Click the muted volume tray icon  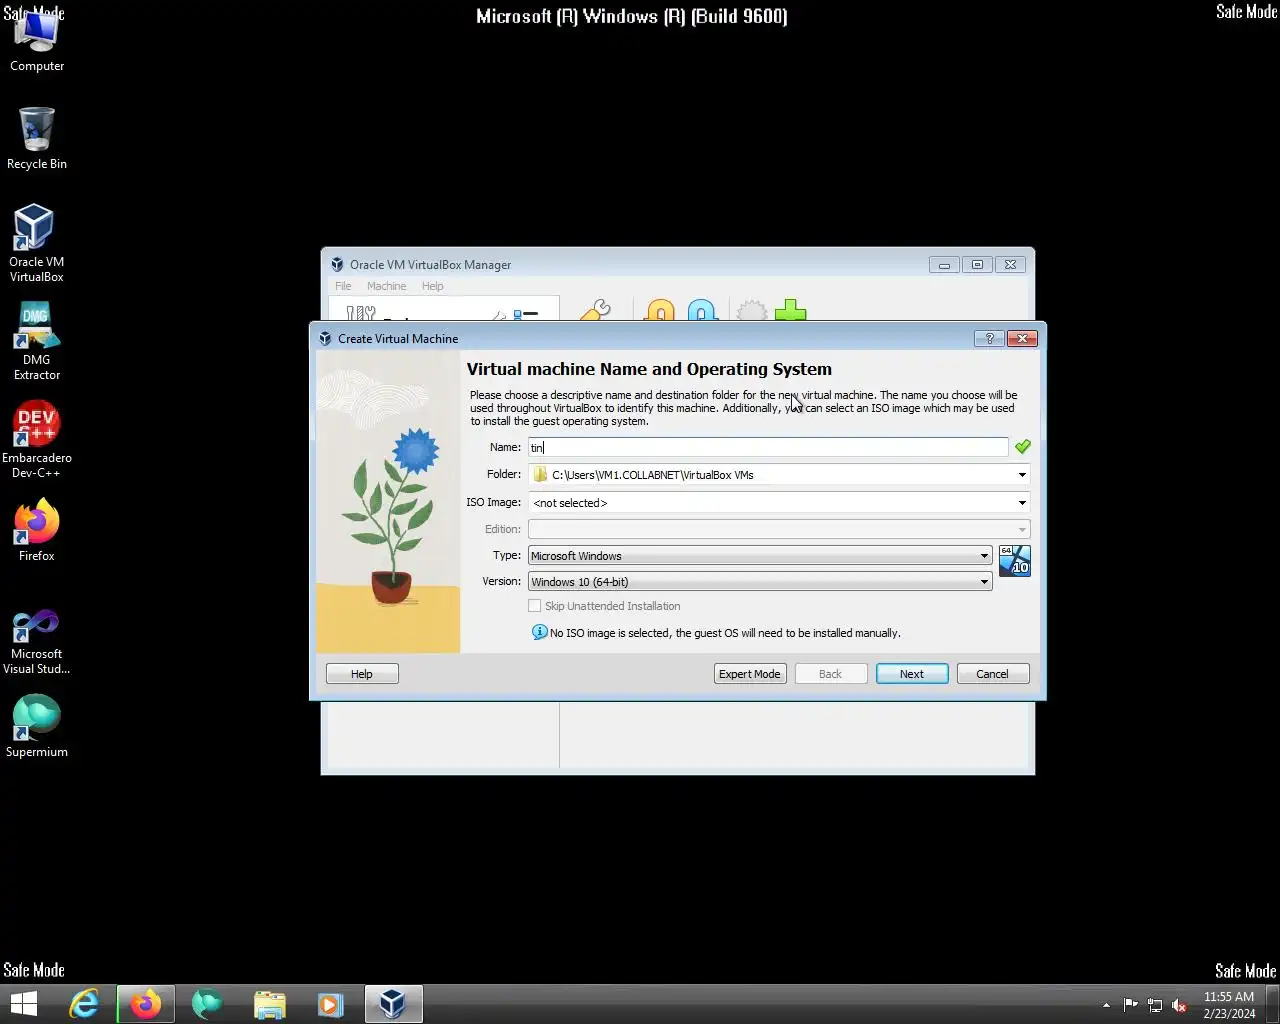(1179, 1005)
